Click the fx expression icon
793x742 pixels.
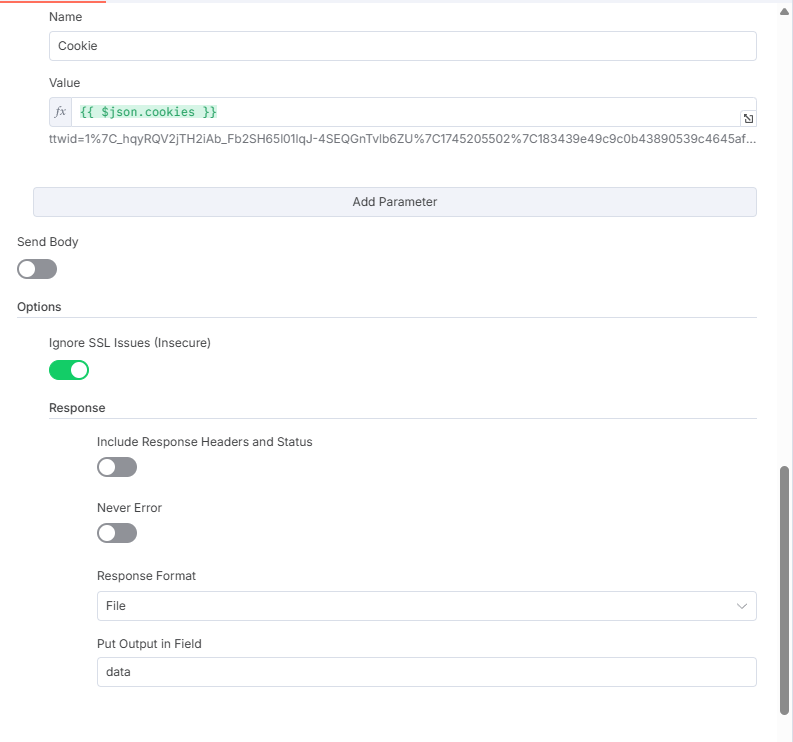(x=61, y=112)
